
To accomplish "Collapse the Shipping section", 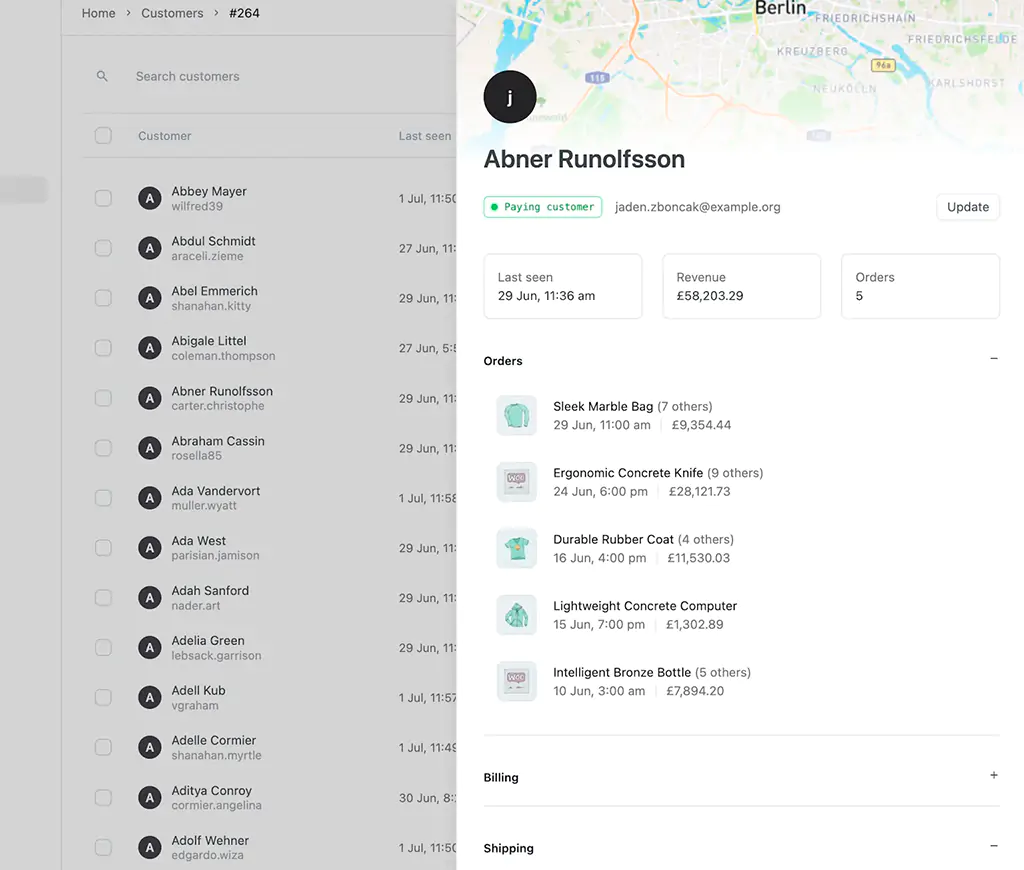I will (993, 846).
